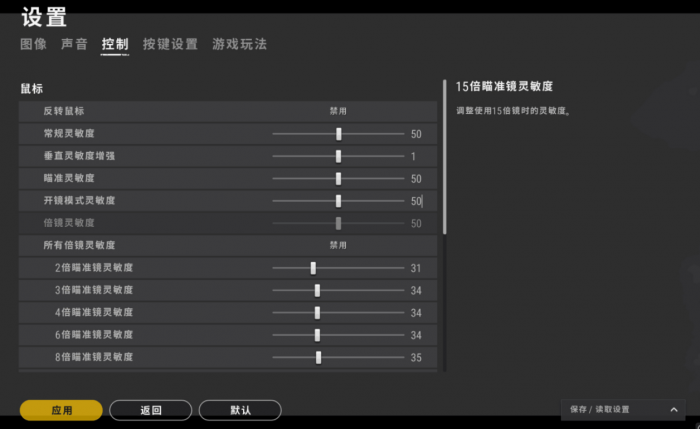Click the yellow 应用 button
Viewport: 700px width, 429px height.
(61, 410)
